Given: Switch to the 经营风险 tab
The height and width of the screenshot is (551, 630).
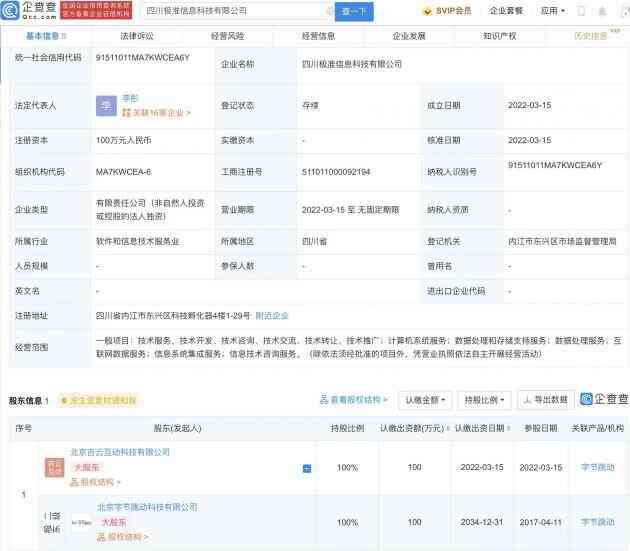Looking at the screenshot, I should [228, 36].
